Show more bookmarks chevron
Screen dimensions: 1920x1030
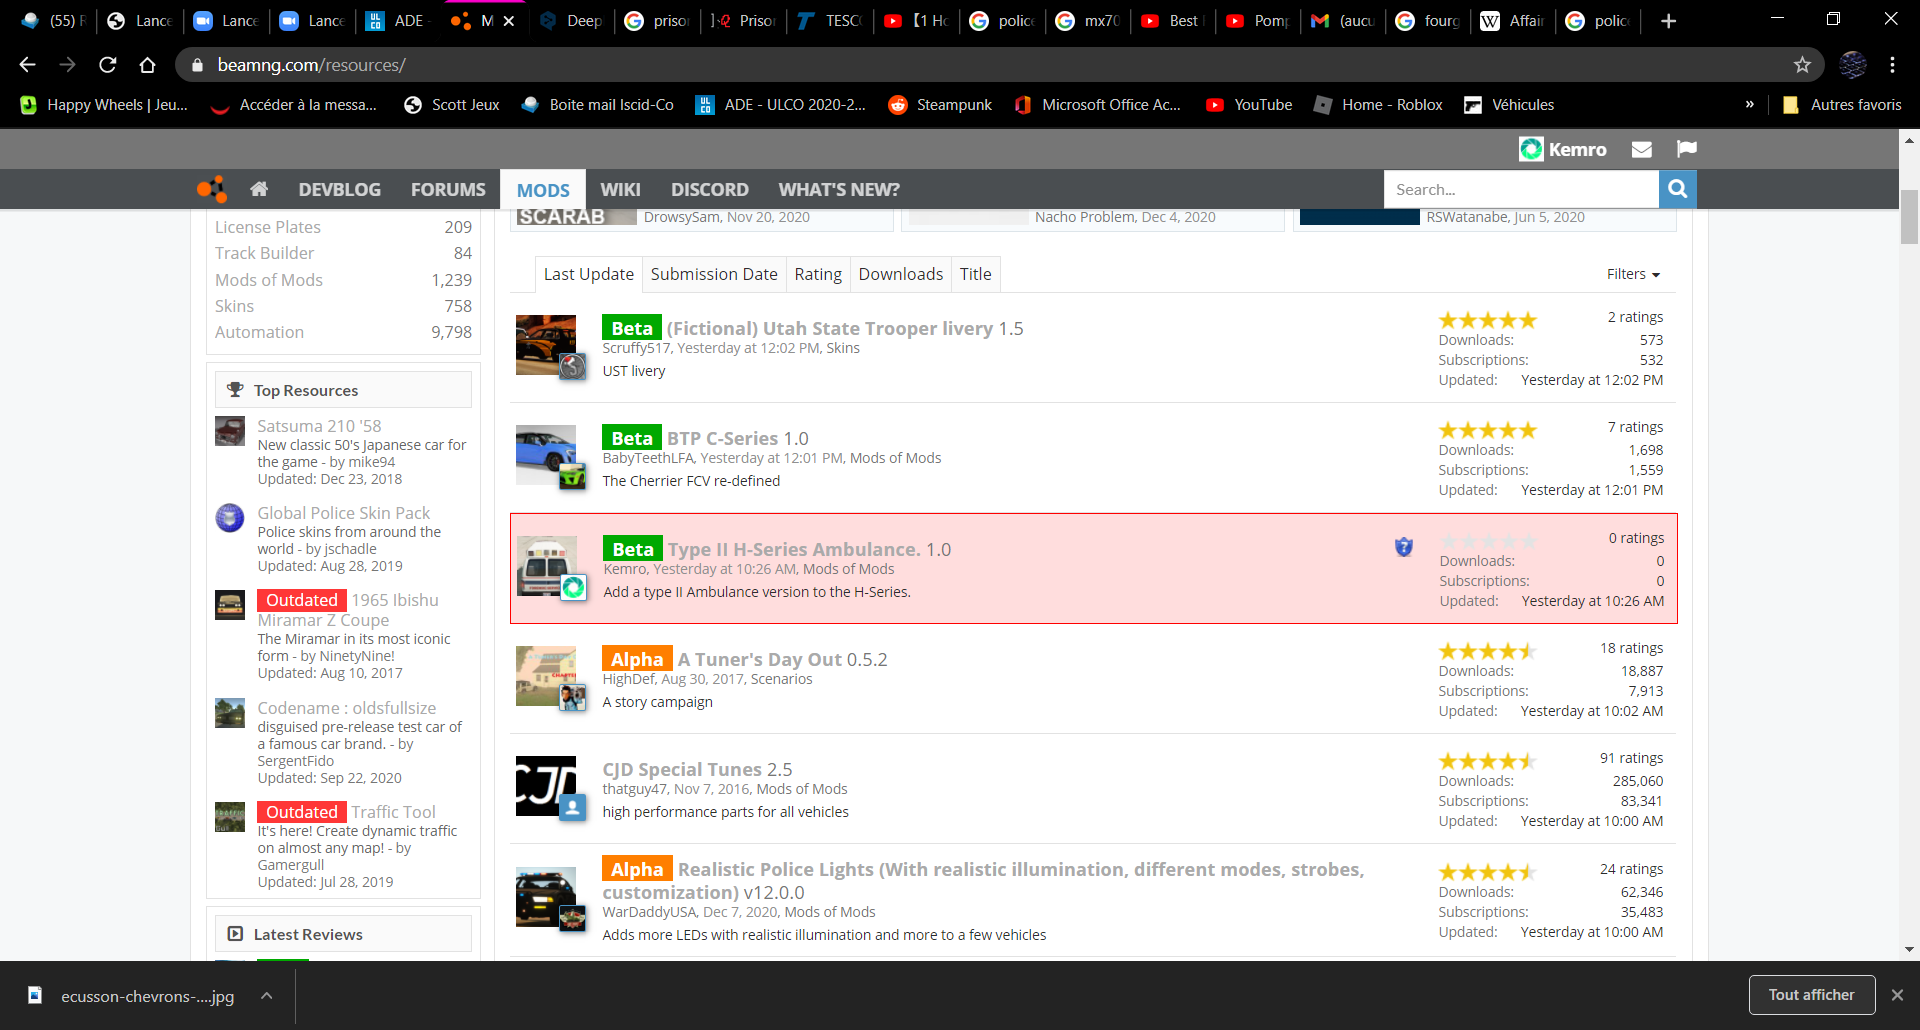click(x=1749, y=105)
